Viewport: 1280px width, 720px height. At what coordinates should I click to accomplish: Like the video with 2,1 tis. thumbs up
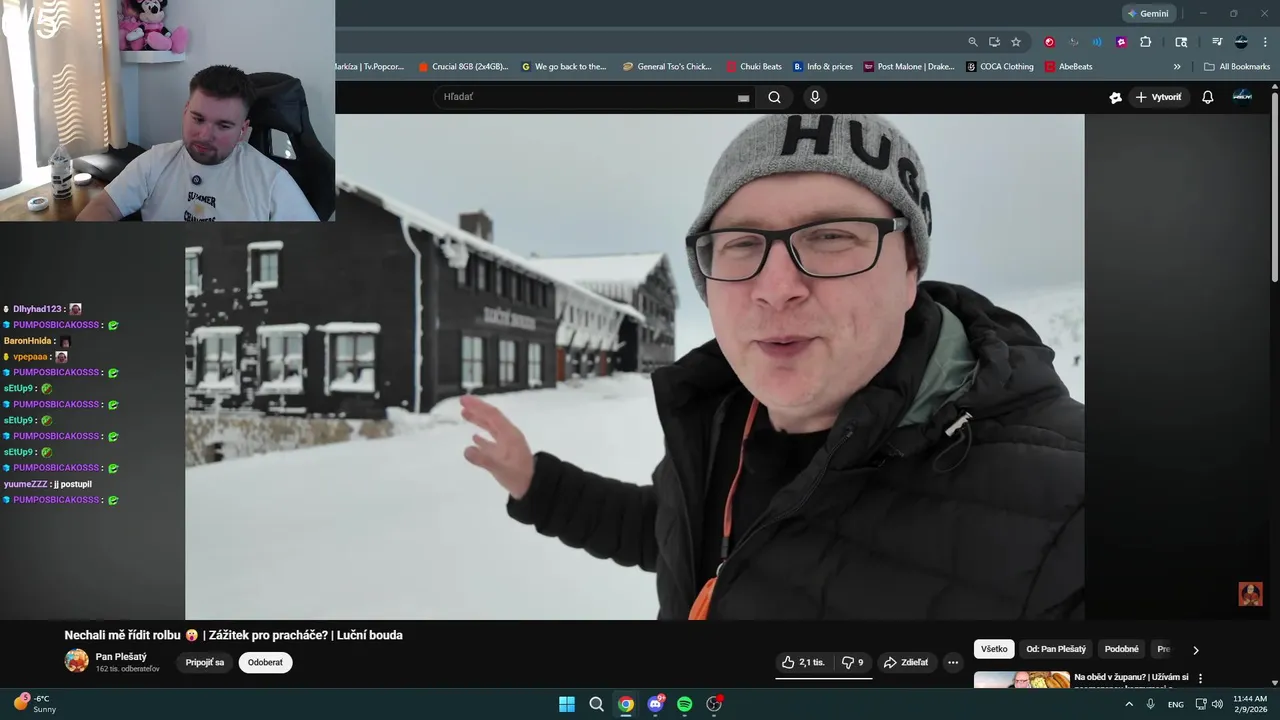804,662
